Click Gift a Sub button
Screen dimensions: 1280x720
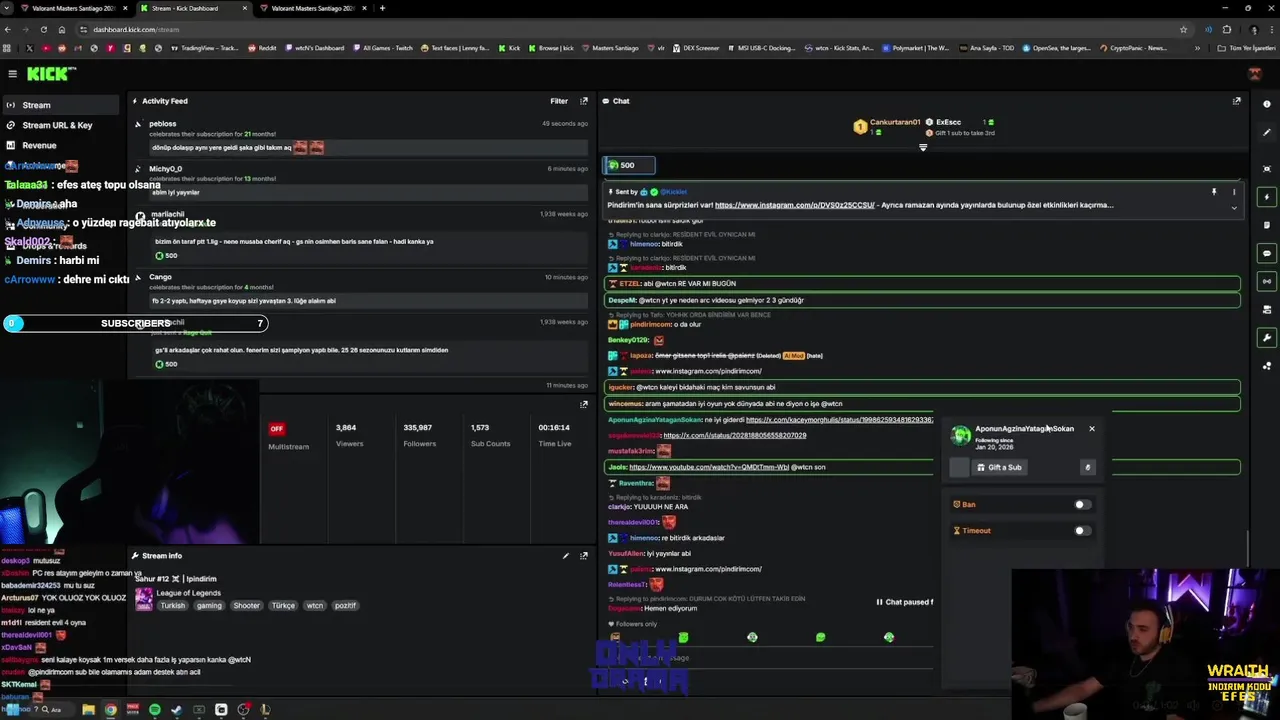click(1000, 467)
